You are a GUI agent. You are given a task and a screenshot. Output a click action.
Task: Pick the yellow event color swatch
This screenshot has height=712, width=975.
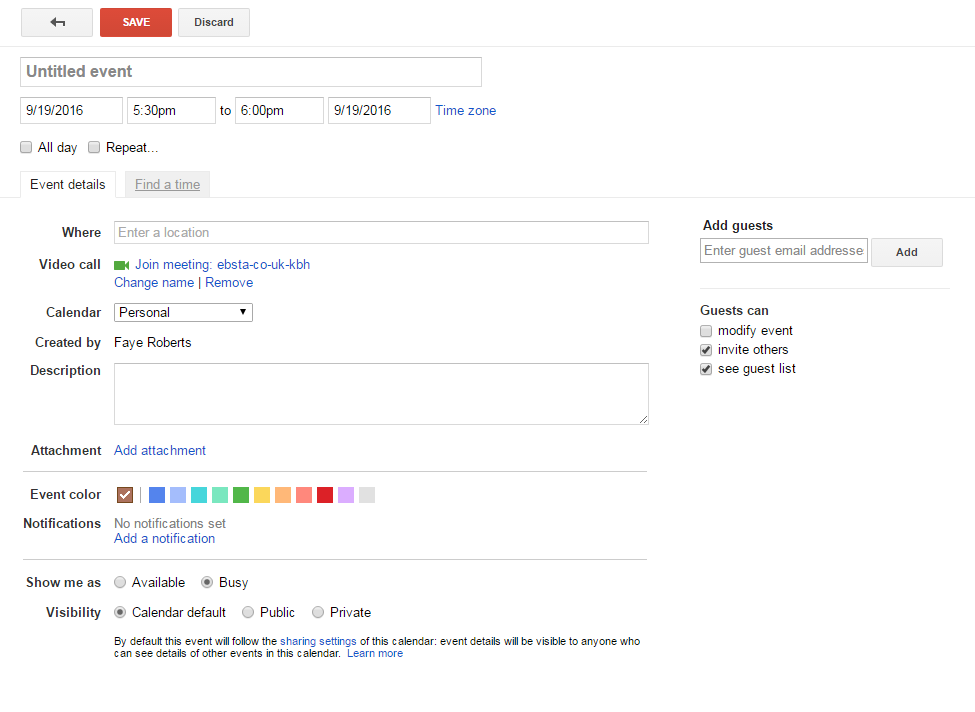[262, 495]
